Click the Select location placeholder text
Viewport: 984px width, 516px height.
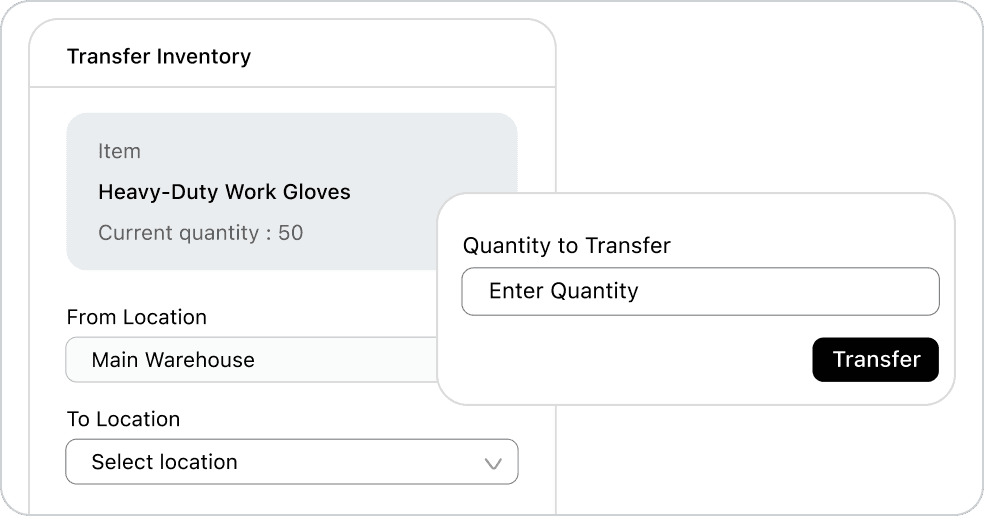click(x=164, y=462)
